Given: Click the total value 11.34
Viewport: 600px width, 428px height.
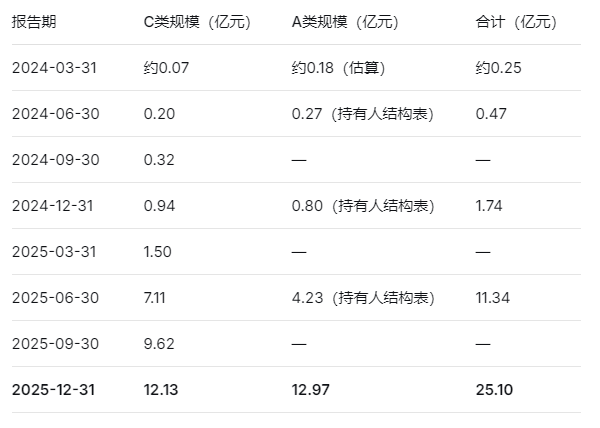Looking at the screenshot, I should (x=493, y=298).
